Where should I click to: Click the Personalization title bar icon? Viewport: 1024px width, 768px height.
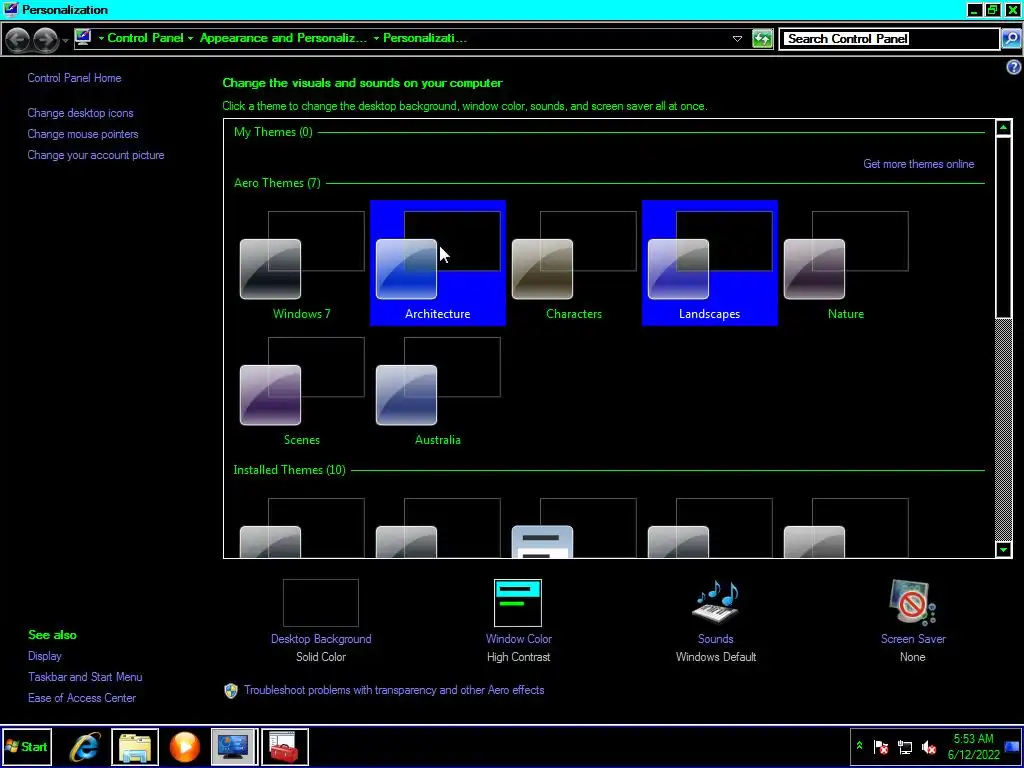[x=10, y=9]
